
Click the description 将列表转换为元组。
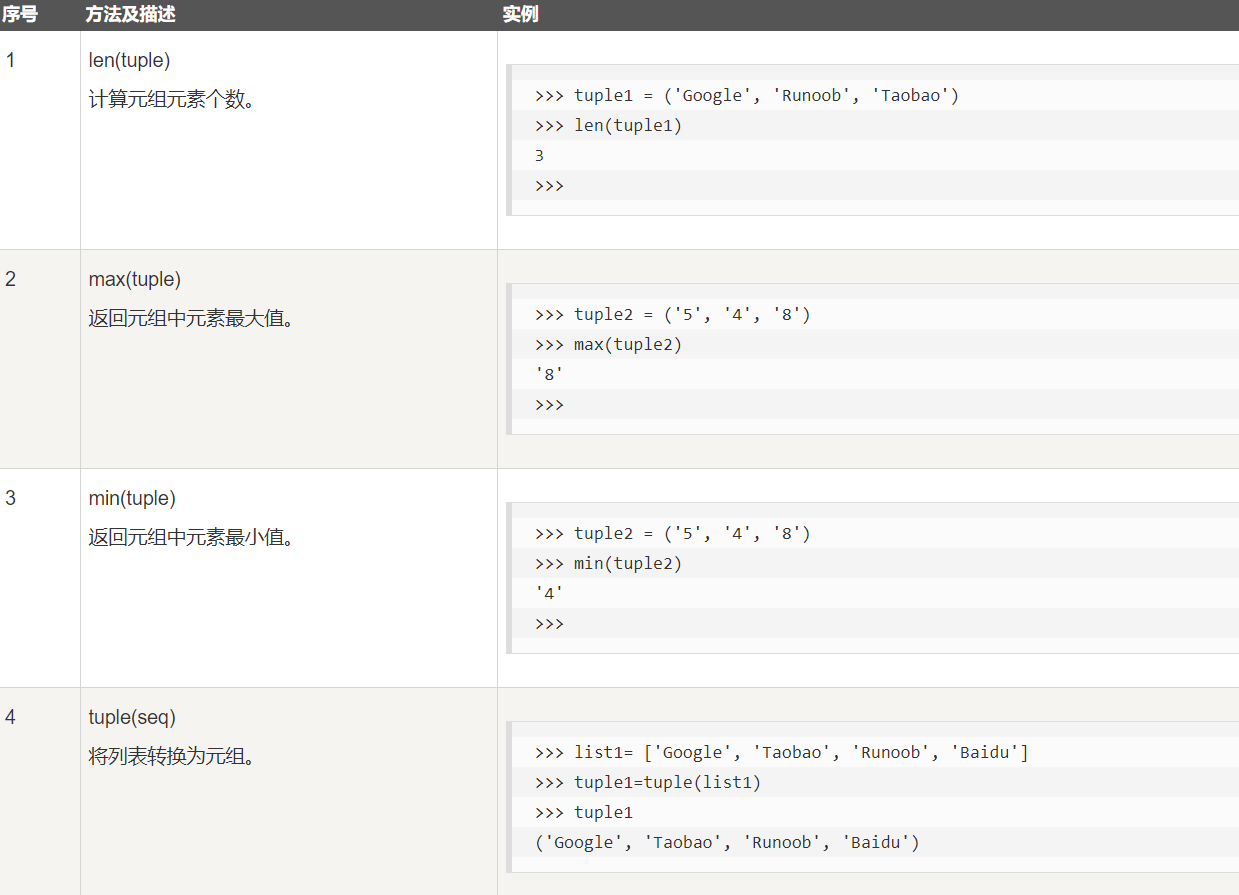[x=172, y=756]
